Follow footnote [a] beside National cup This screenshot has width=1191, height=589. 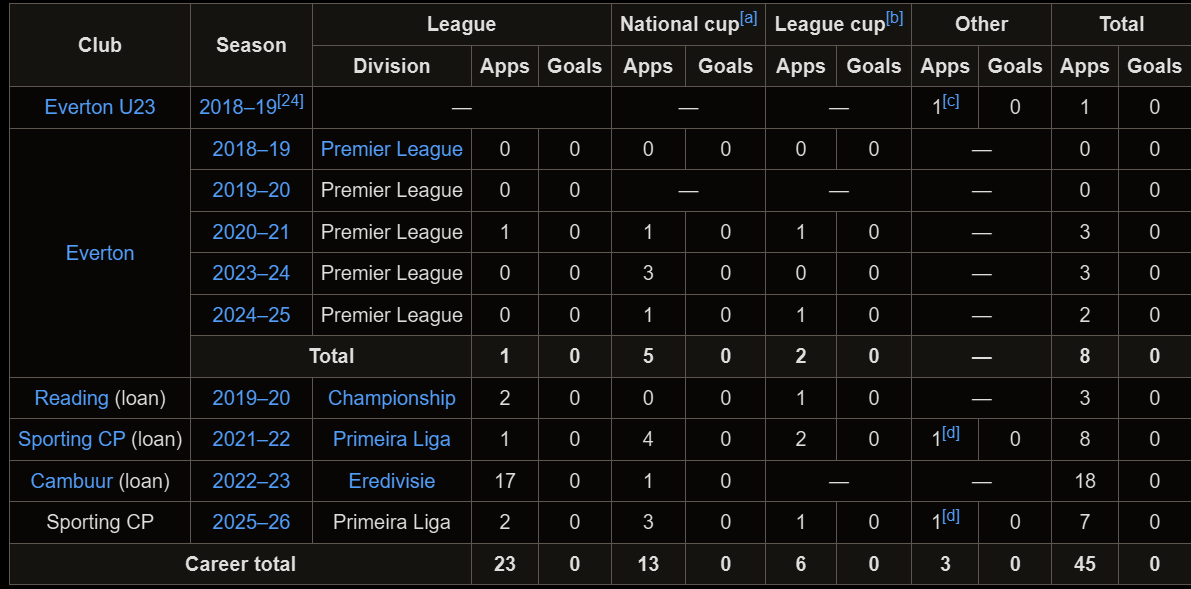pos(748,18)
